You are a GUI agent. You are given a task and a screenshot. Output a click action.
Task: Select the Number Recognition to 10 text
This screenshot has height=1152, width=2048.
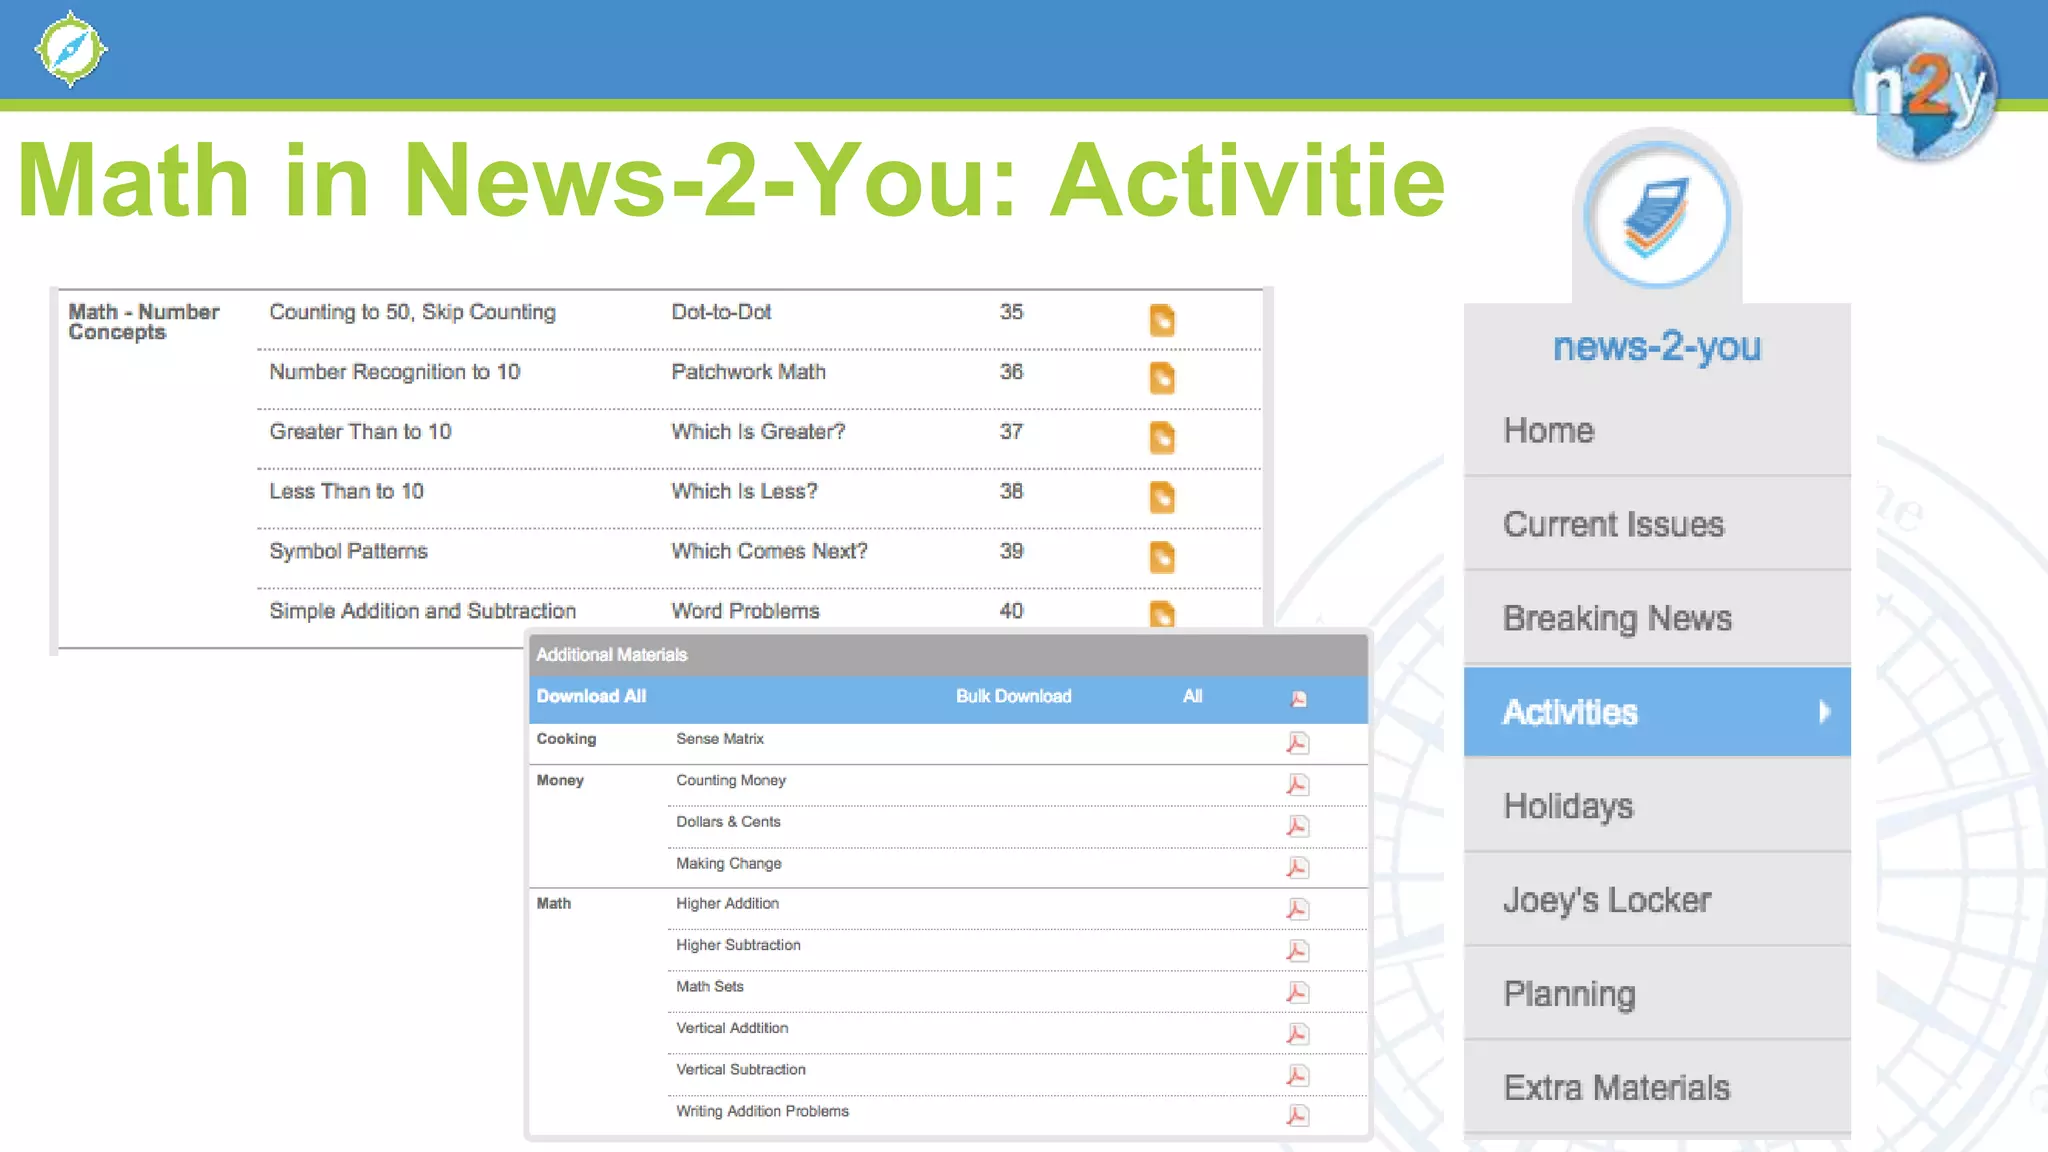(394, 372)
